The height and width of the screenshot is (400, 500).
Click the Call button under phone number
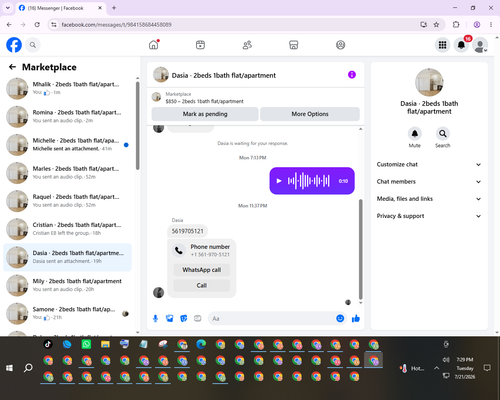(202, 285)
